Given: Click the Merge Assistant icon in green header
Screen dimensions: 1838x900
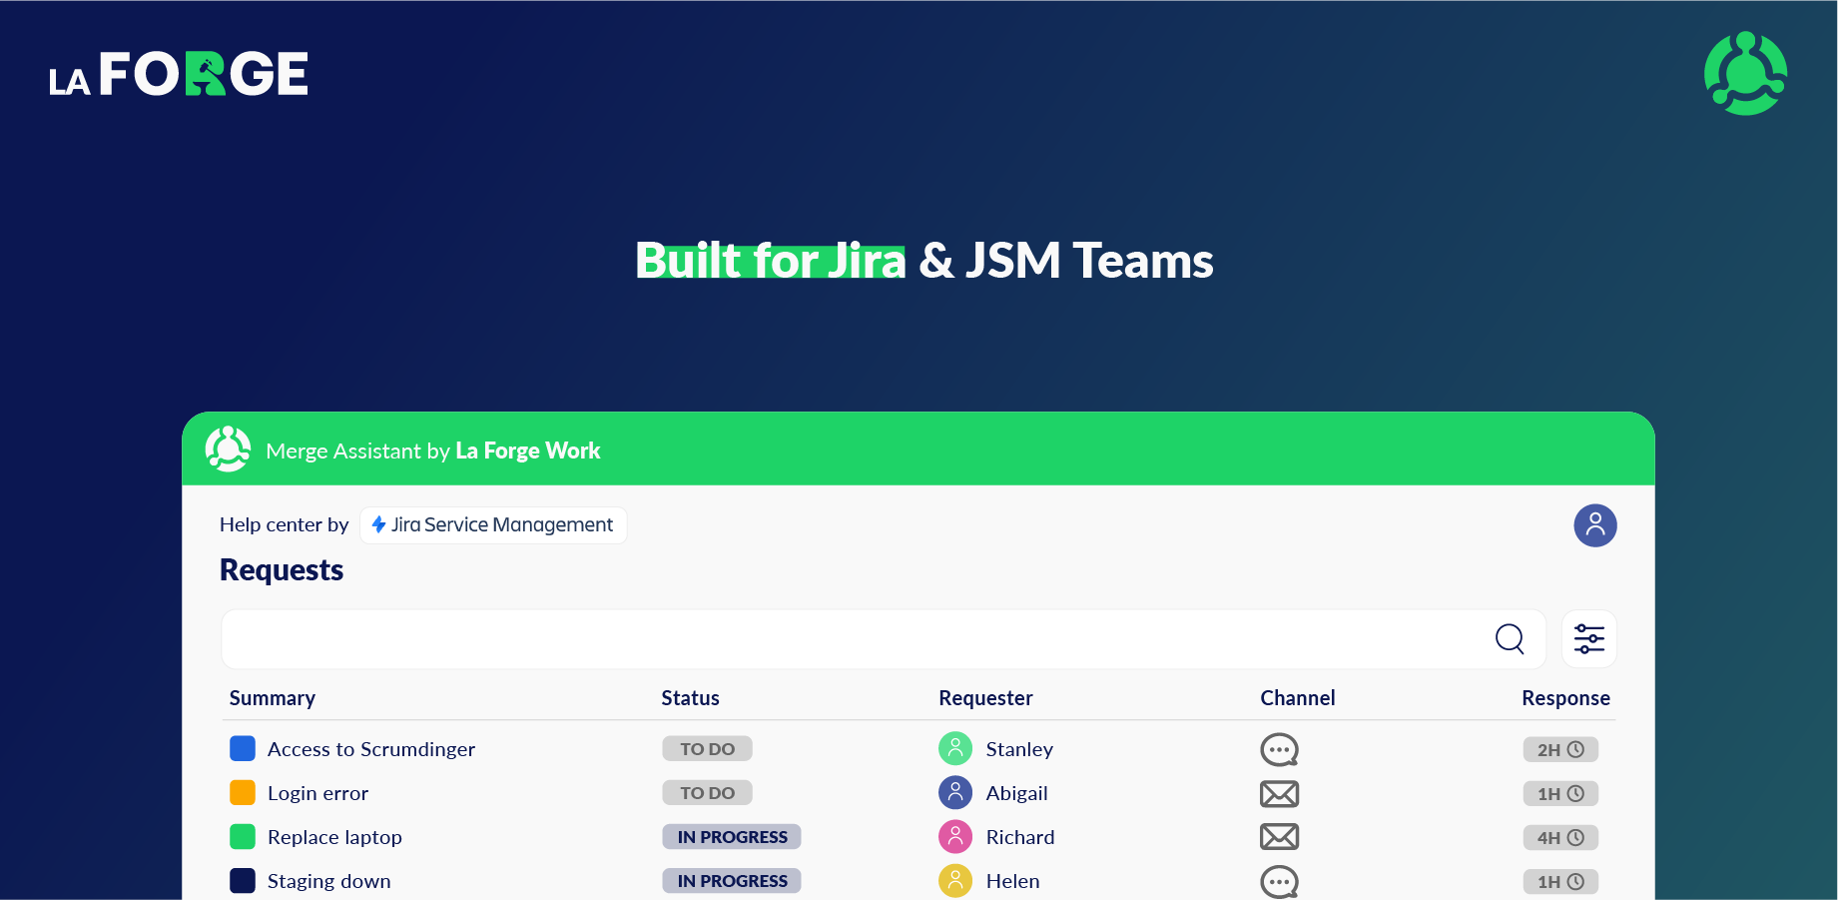Looking at the screenshot, I should point(228,449).
